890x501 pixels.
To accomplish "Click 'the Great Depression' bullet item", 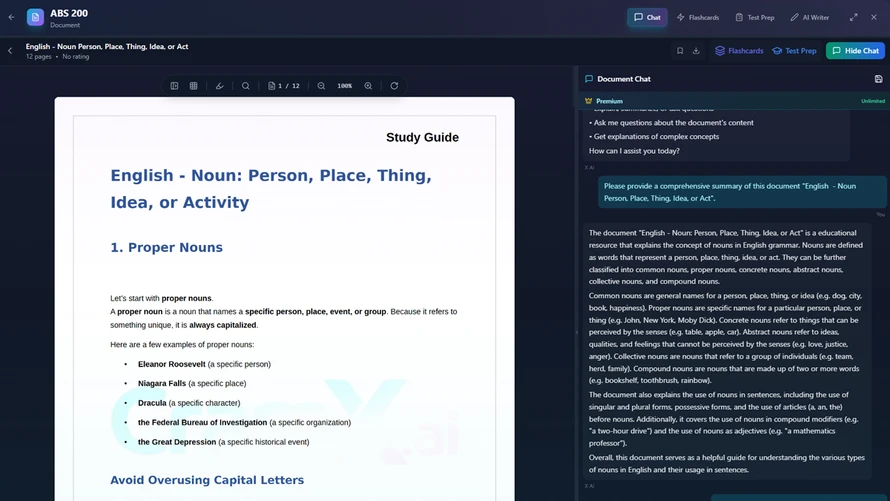I will 224,442.
